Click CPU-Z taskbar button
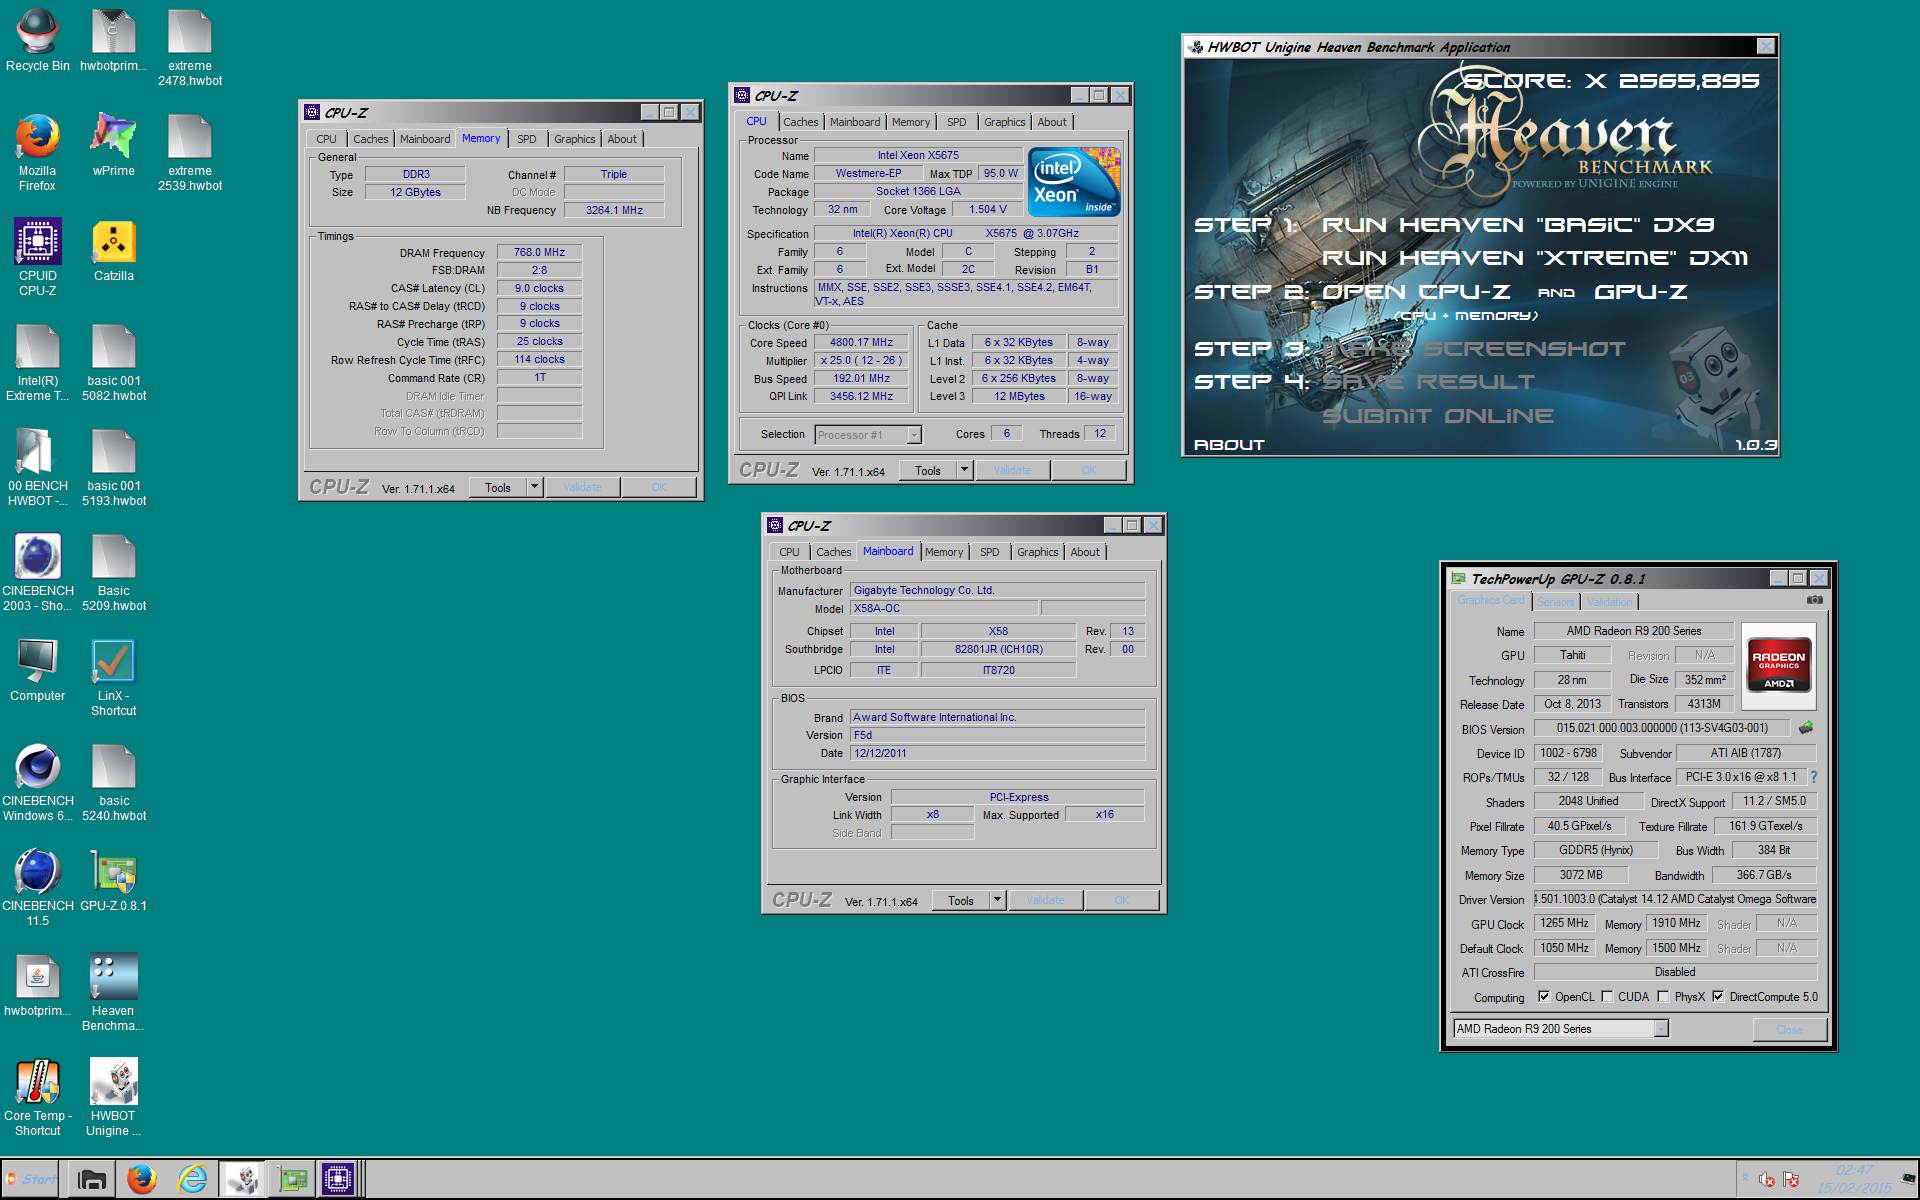 [x=338, y=1180]
